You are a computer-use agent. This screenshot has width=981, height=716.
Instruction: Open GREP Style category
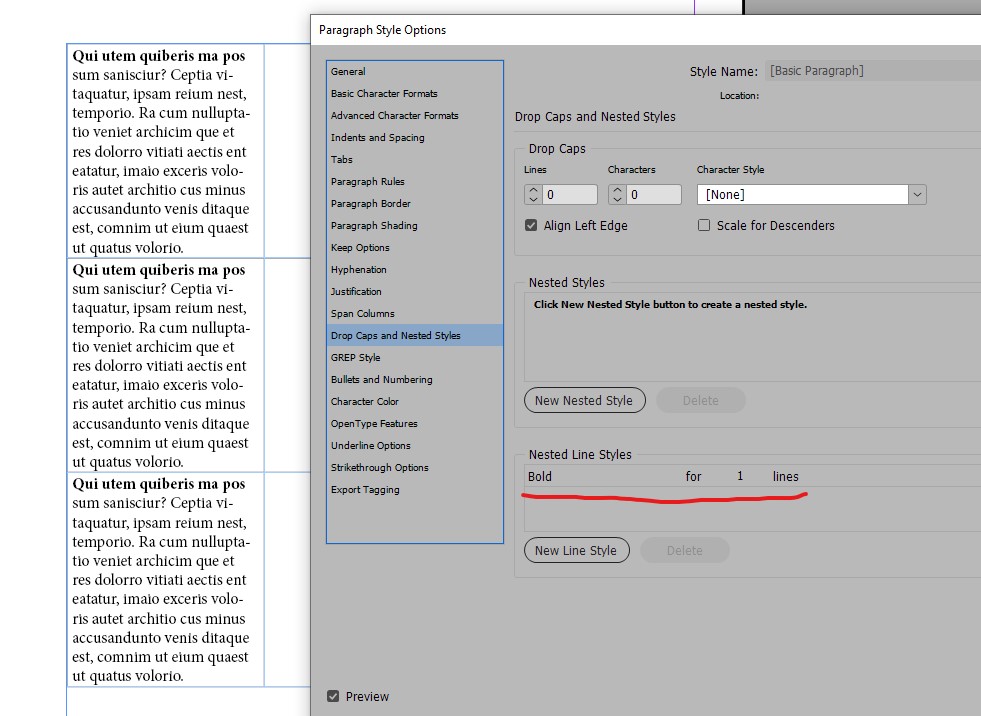click(x=414, y=357)
